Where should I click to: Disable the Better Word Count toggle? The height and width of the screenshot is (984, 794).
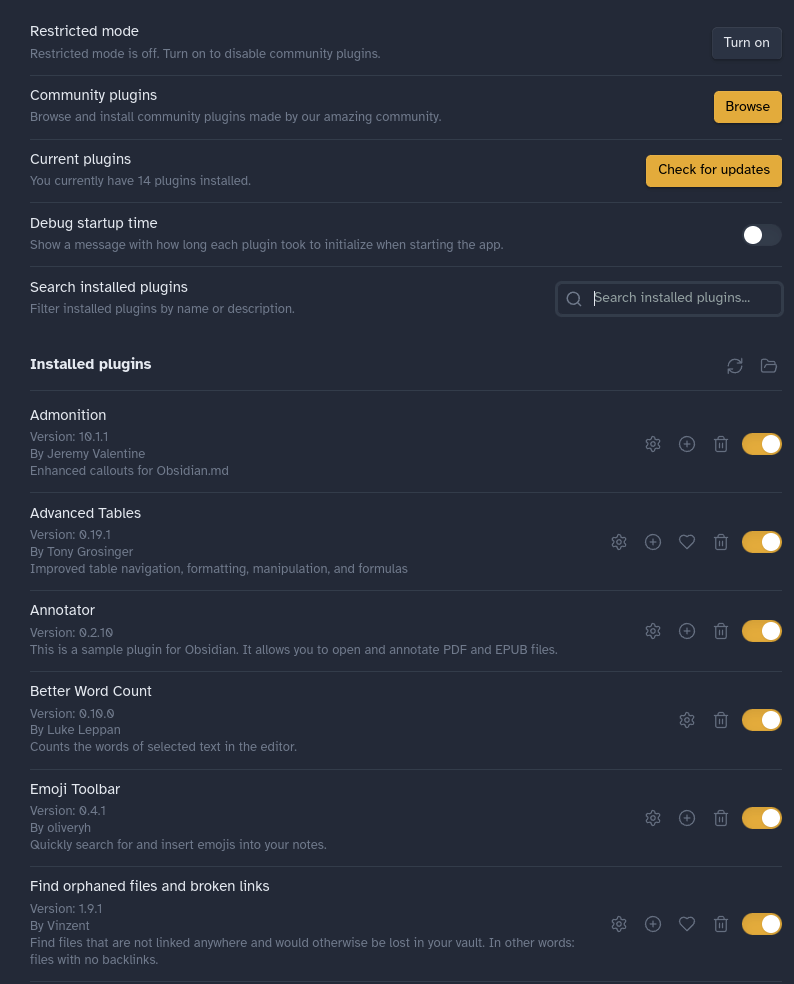coord(761,720)
